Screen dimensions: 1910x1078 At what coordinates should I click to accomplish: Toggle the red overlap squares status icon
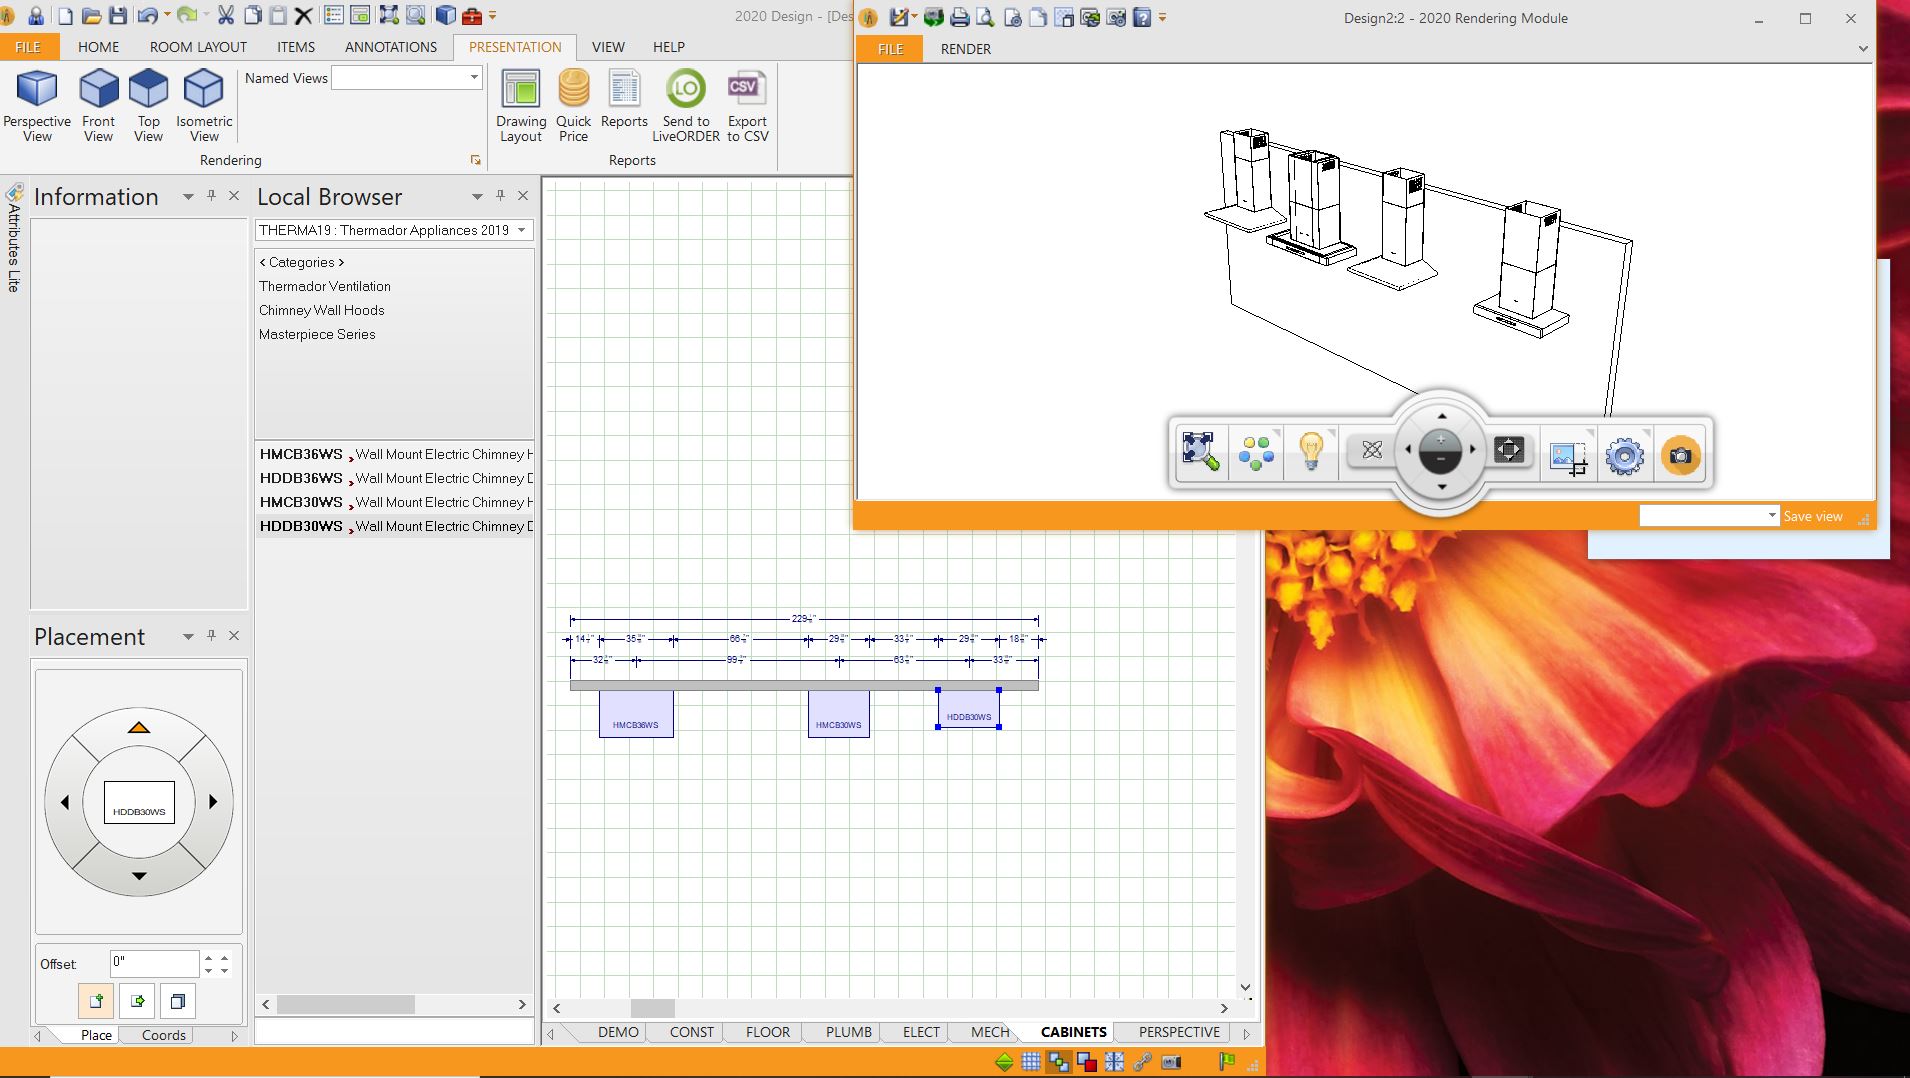coord(1086,1062)
